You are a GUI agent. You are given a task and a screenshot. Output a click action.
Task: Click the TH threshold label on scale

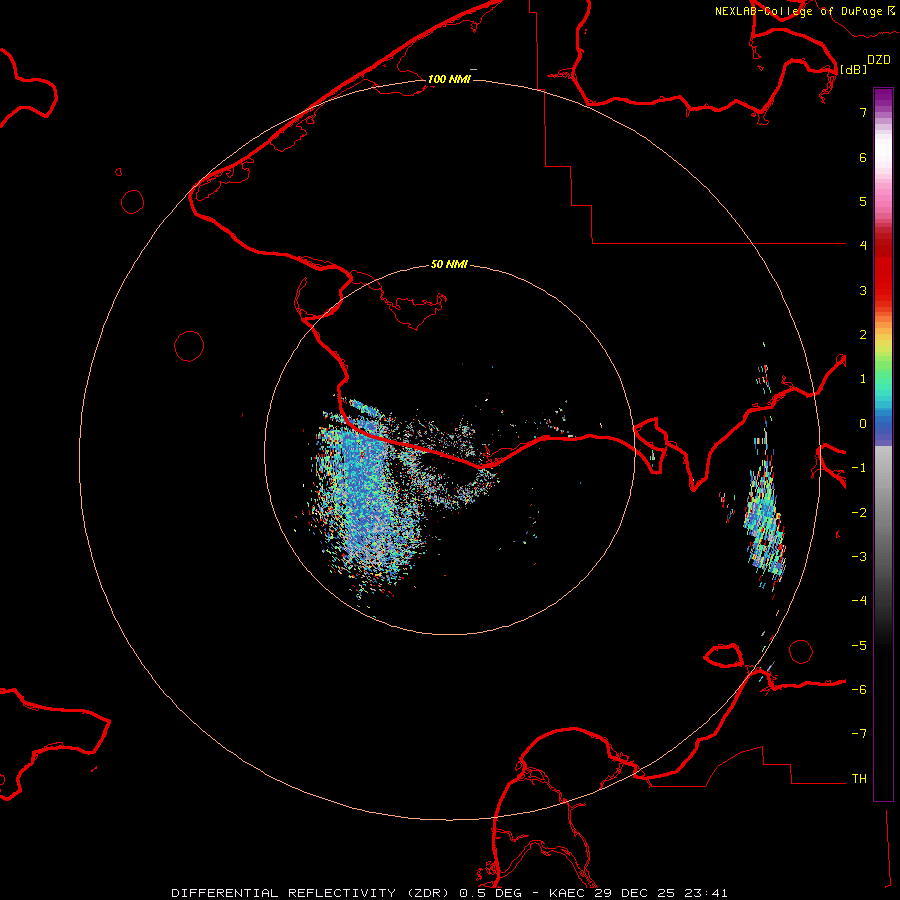pyautogui.click(x=859, y=779)
